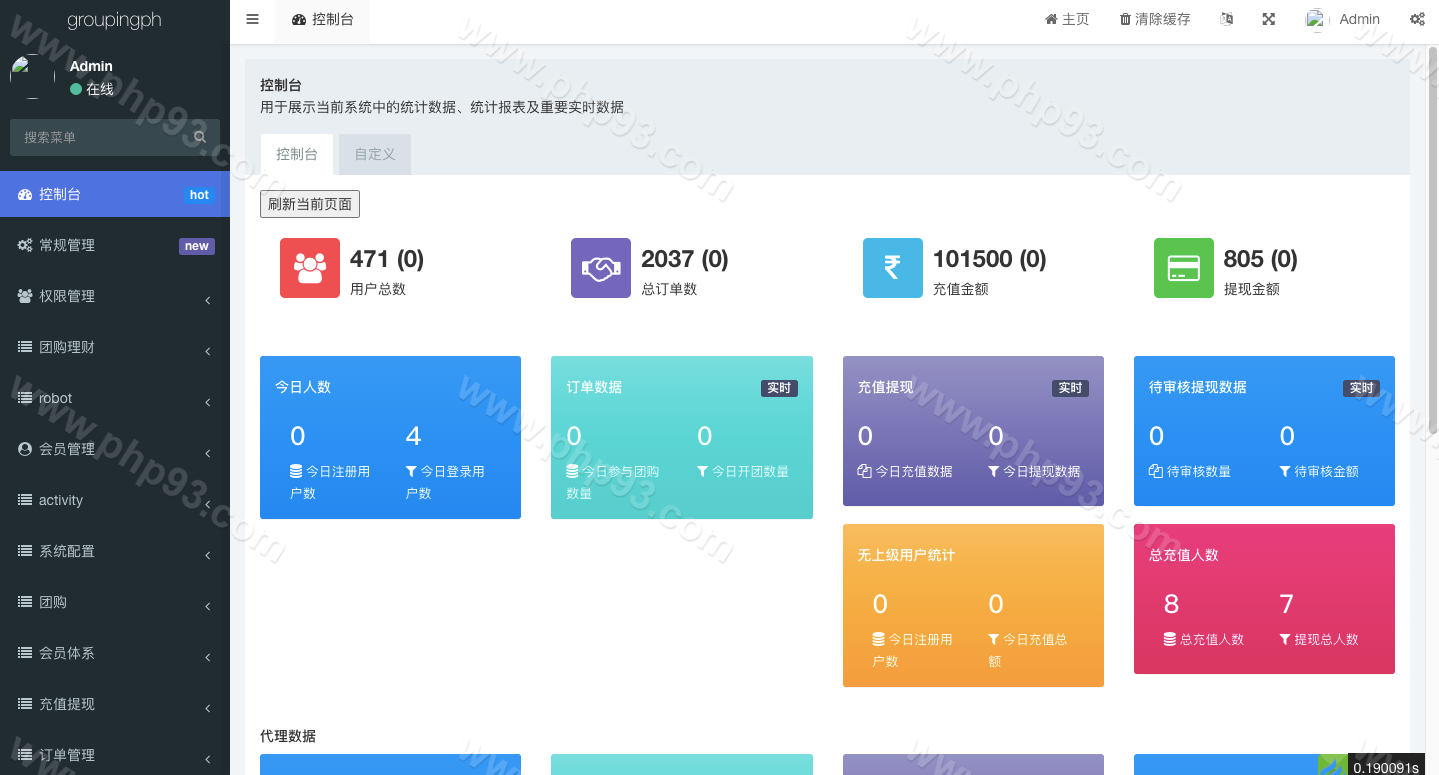Expand the 会员管理 sidebar menu
1439x775 pixels.
click(x=114, y=449)
